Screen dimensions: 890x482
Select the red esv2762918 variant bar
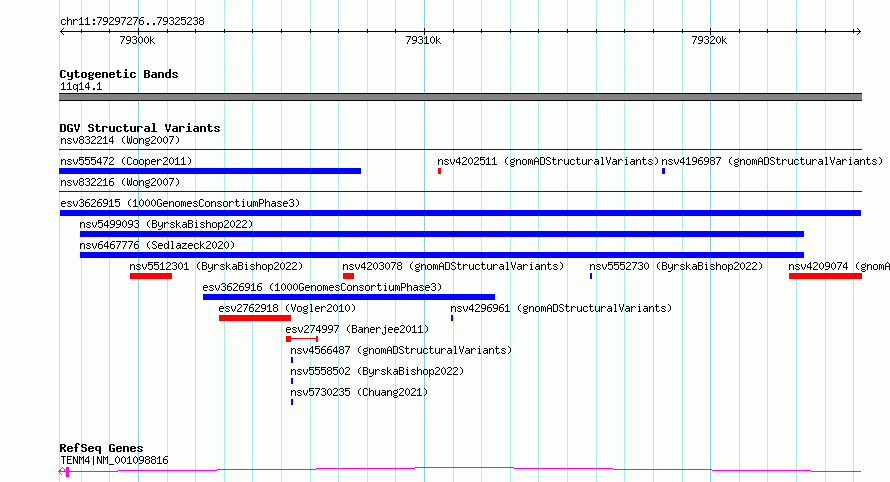255,318
